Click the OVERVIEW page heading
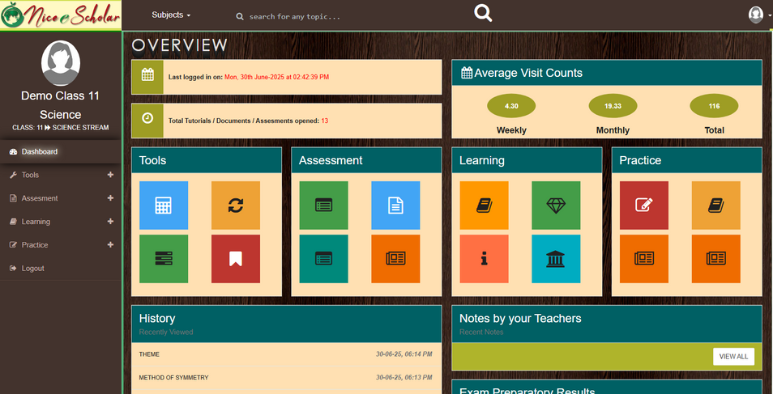Screen dimensions: 773x394 pos(179,45)
